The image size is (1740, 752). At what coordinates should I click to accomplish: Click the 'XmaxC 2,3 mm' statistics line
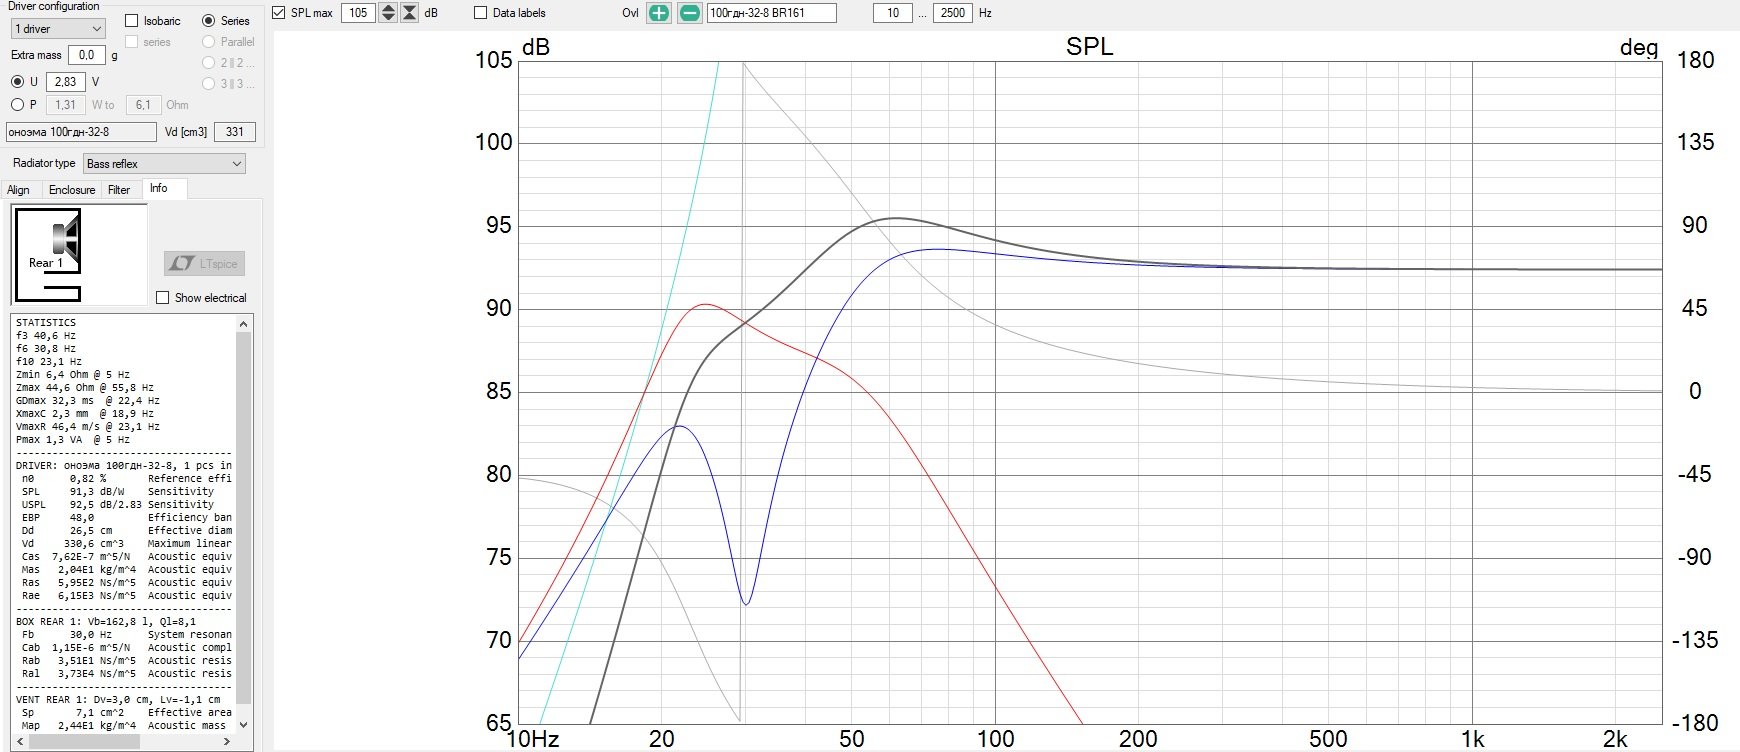pos(85,414)
